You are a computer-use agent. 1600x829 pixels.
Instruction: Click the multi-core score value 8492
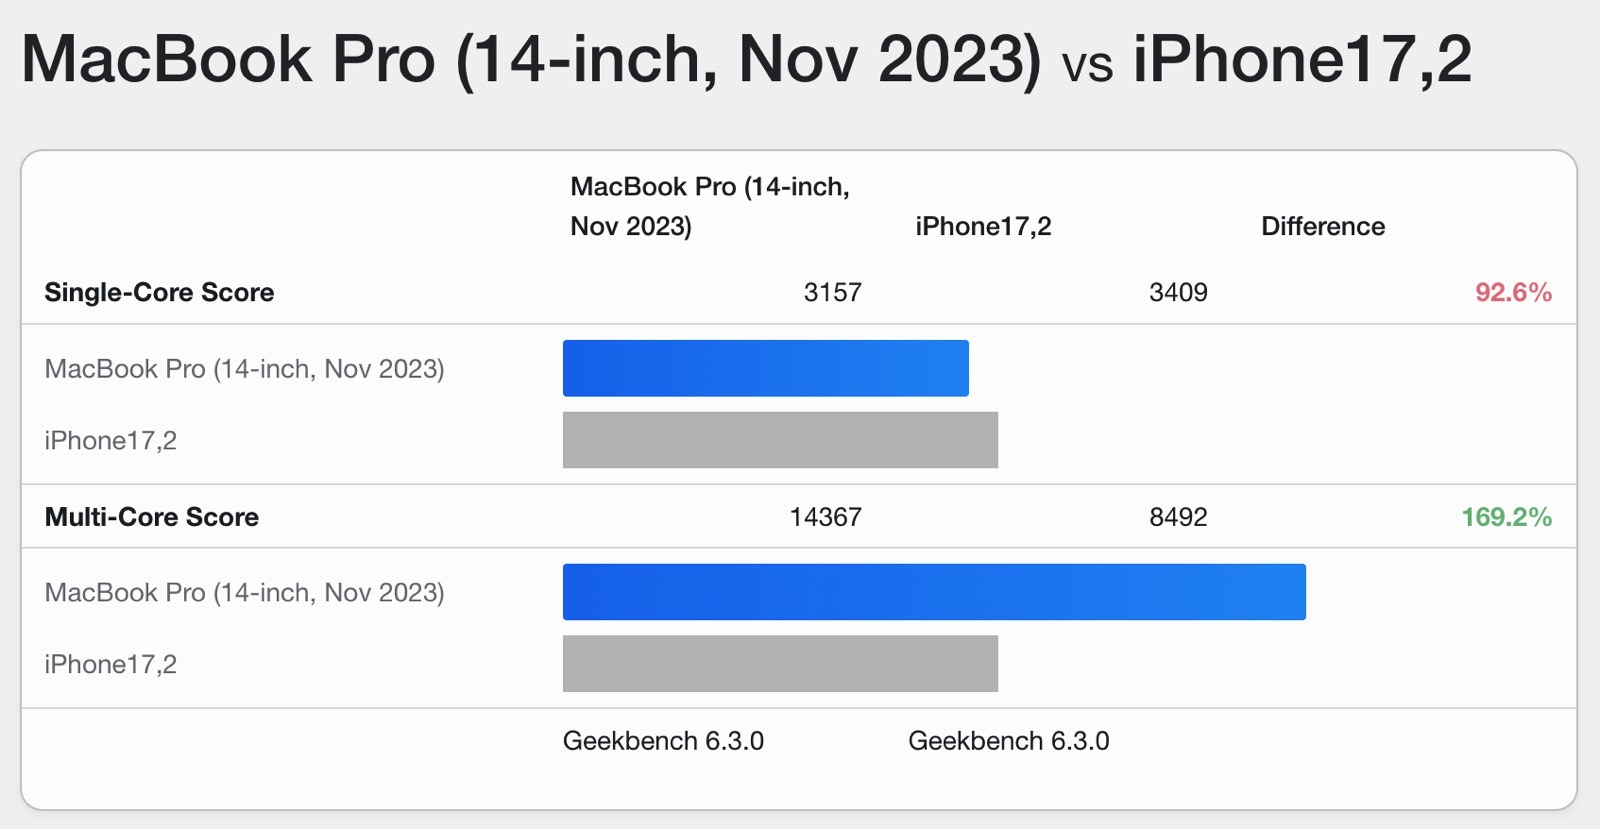(x=1178, y=517)
